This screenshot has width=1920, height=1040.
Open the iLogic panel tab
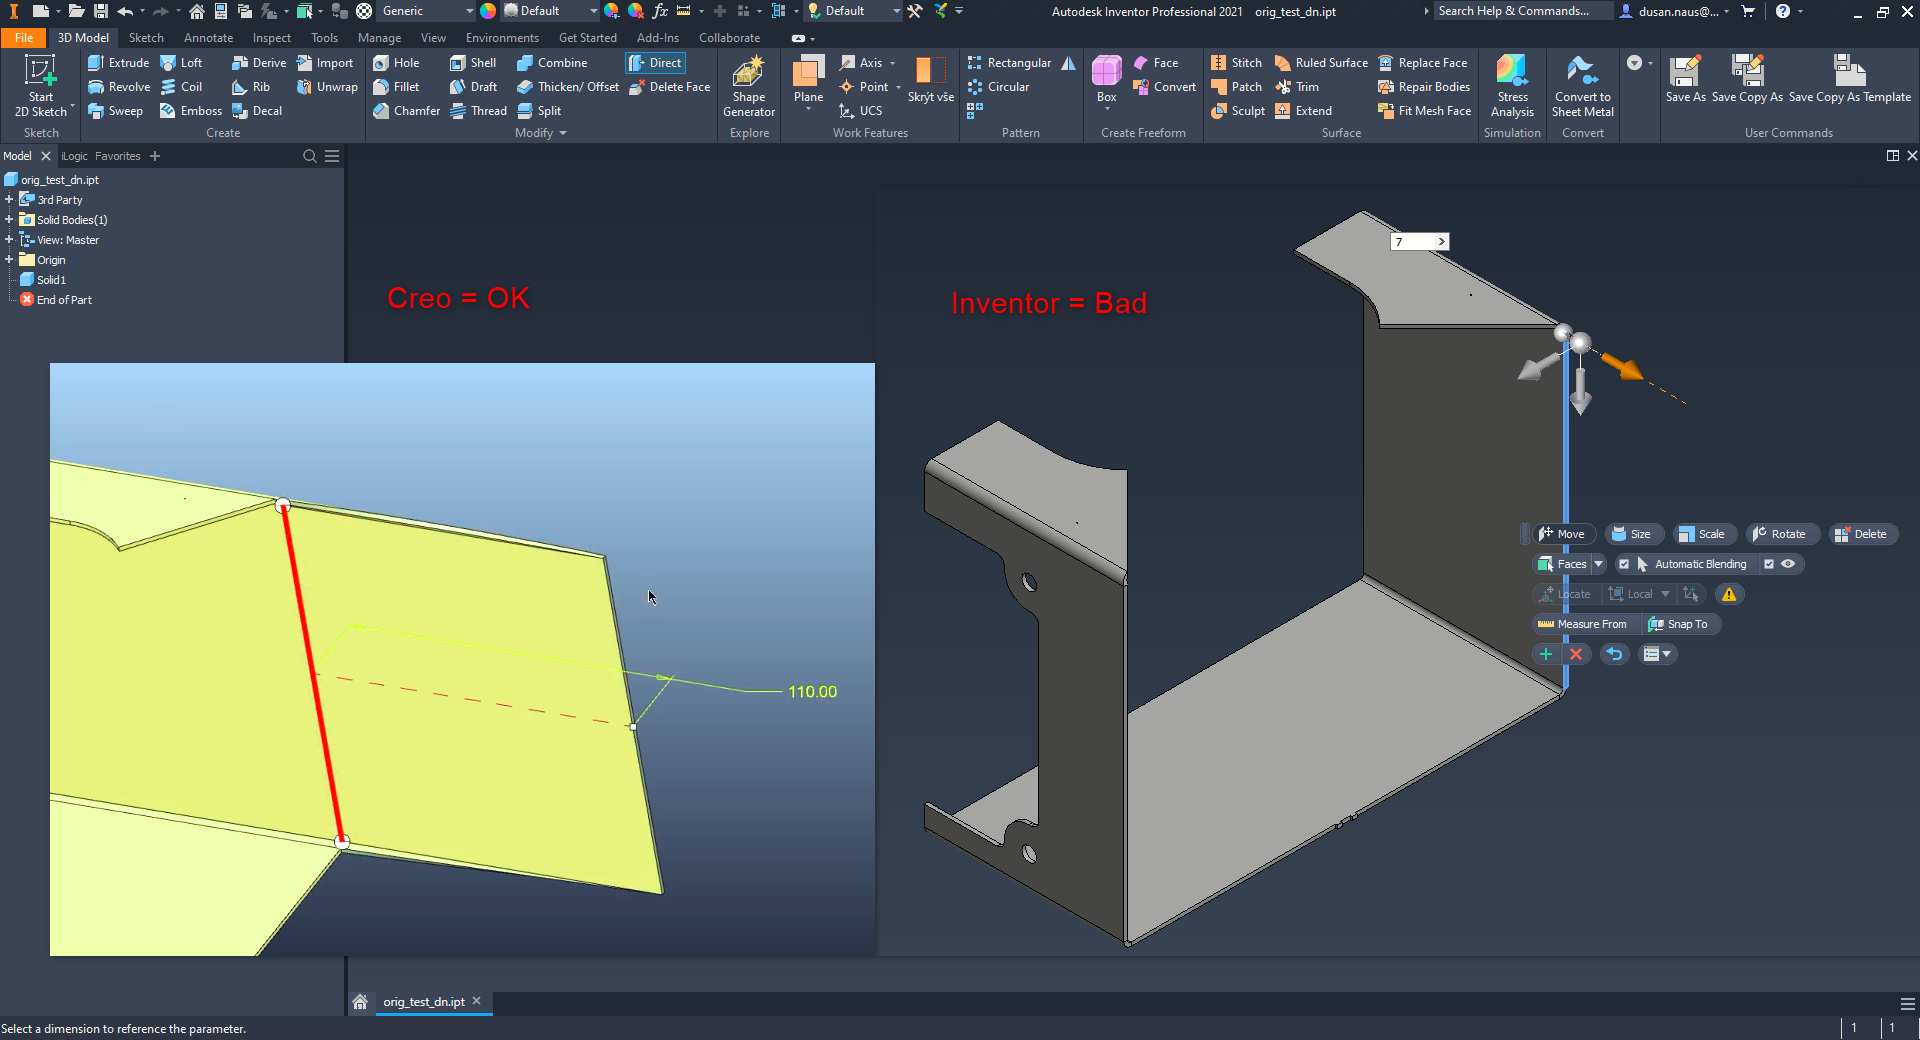(x=73, y=156)
